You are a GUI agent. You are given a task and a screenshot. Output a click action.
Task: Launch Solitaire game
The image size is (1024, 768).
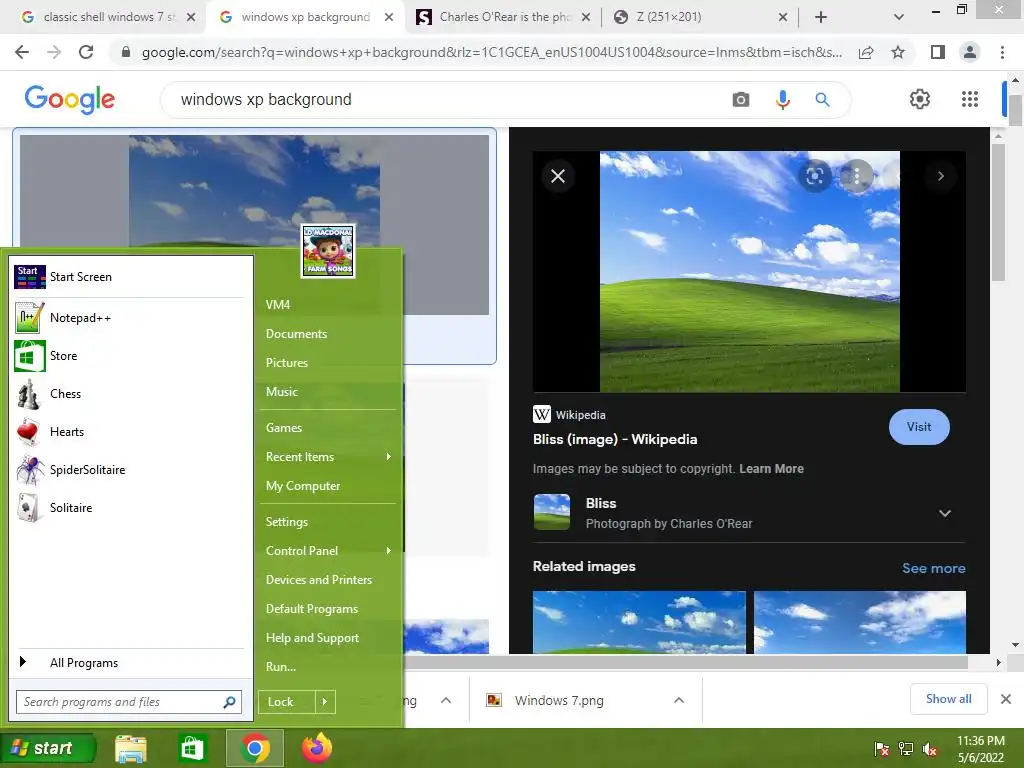click(x=131, y=507)
